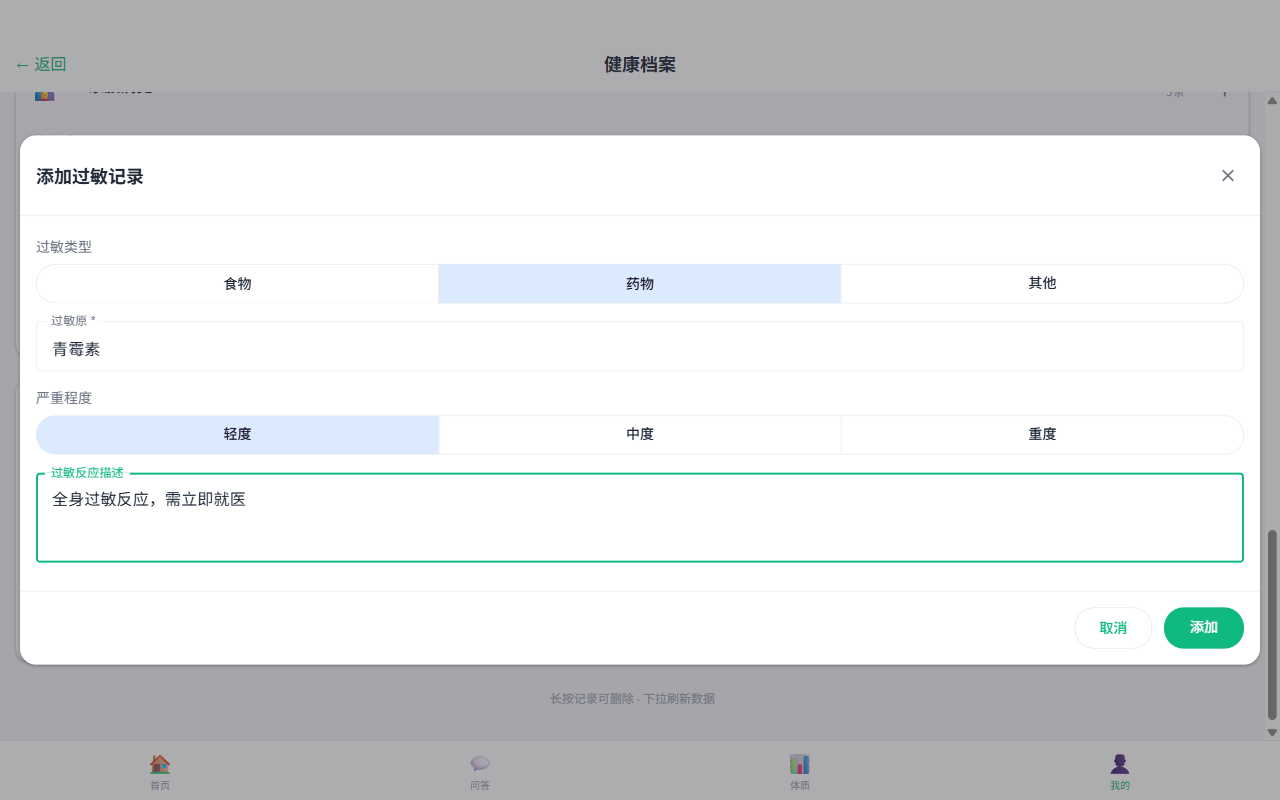Screen dimensions: 1280x800
Task: Open the 首页 home icon in bottom navigation
Action: click(x=160, y=765)
